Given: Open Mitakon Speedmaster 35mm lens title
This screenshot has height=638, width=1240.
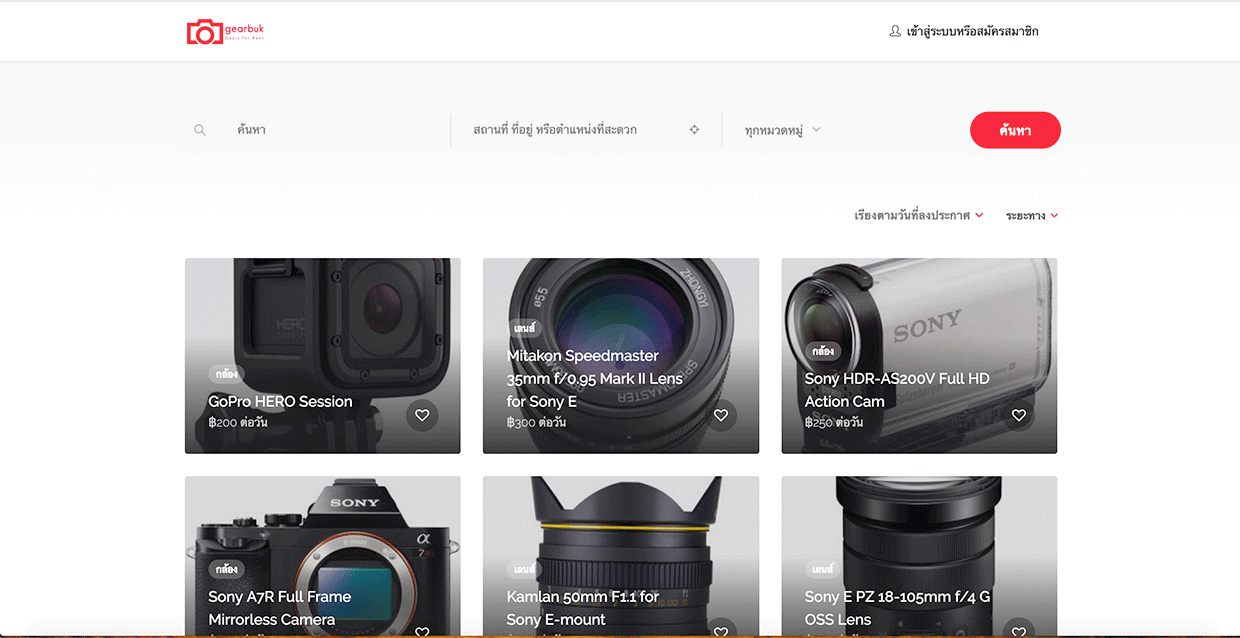Looking at the screenshot, I should [x=595, y=378].
